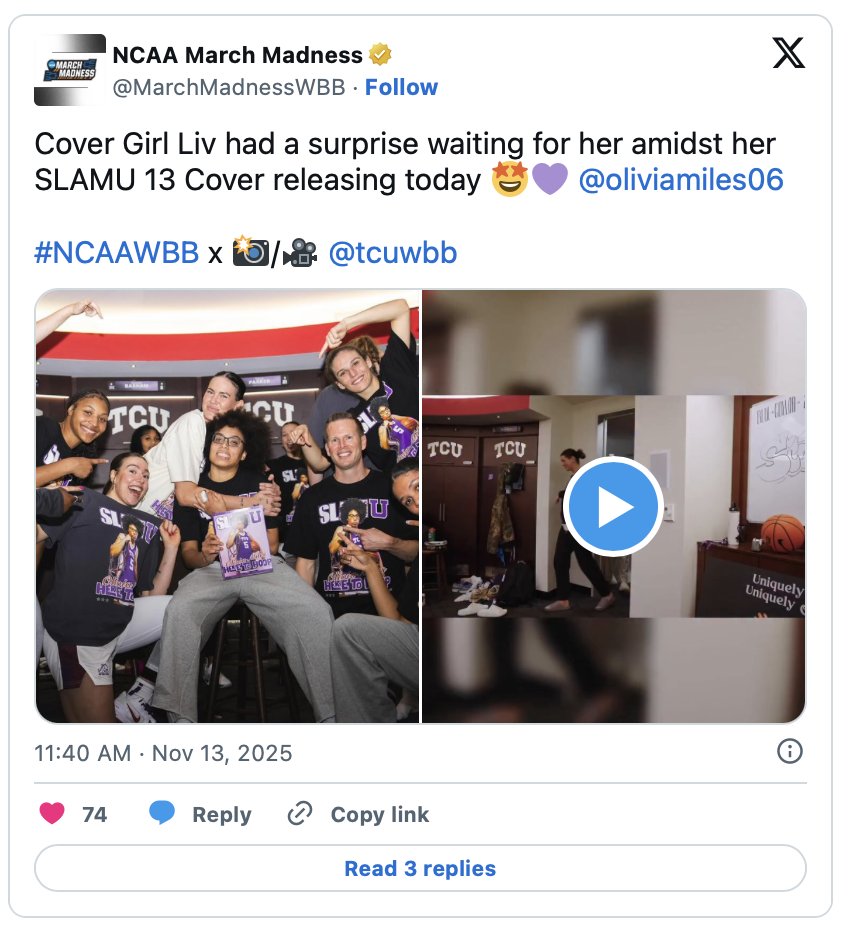Image resolution: width=846 pixels, height=932 pixels.
Task: Click the blue reply bubble icon
Action: (x=162, y=814)
